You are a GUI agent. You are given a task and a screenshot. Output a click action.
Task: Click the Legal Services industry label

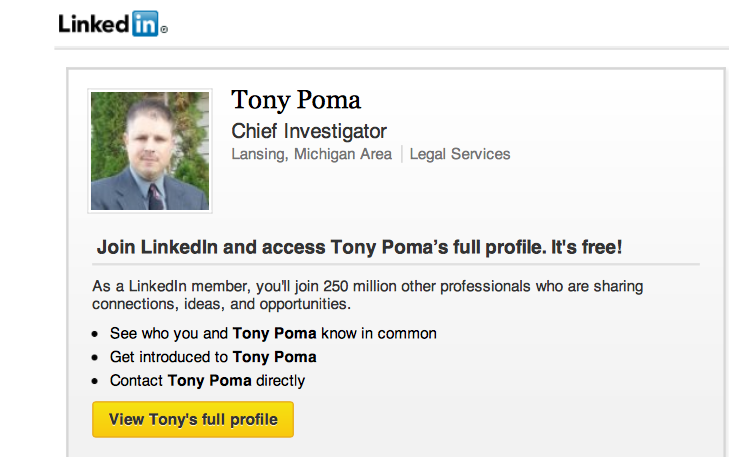[x=460, y=154]
